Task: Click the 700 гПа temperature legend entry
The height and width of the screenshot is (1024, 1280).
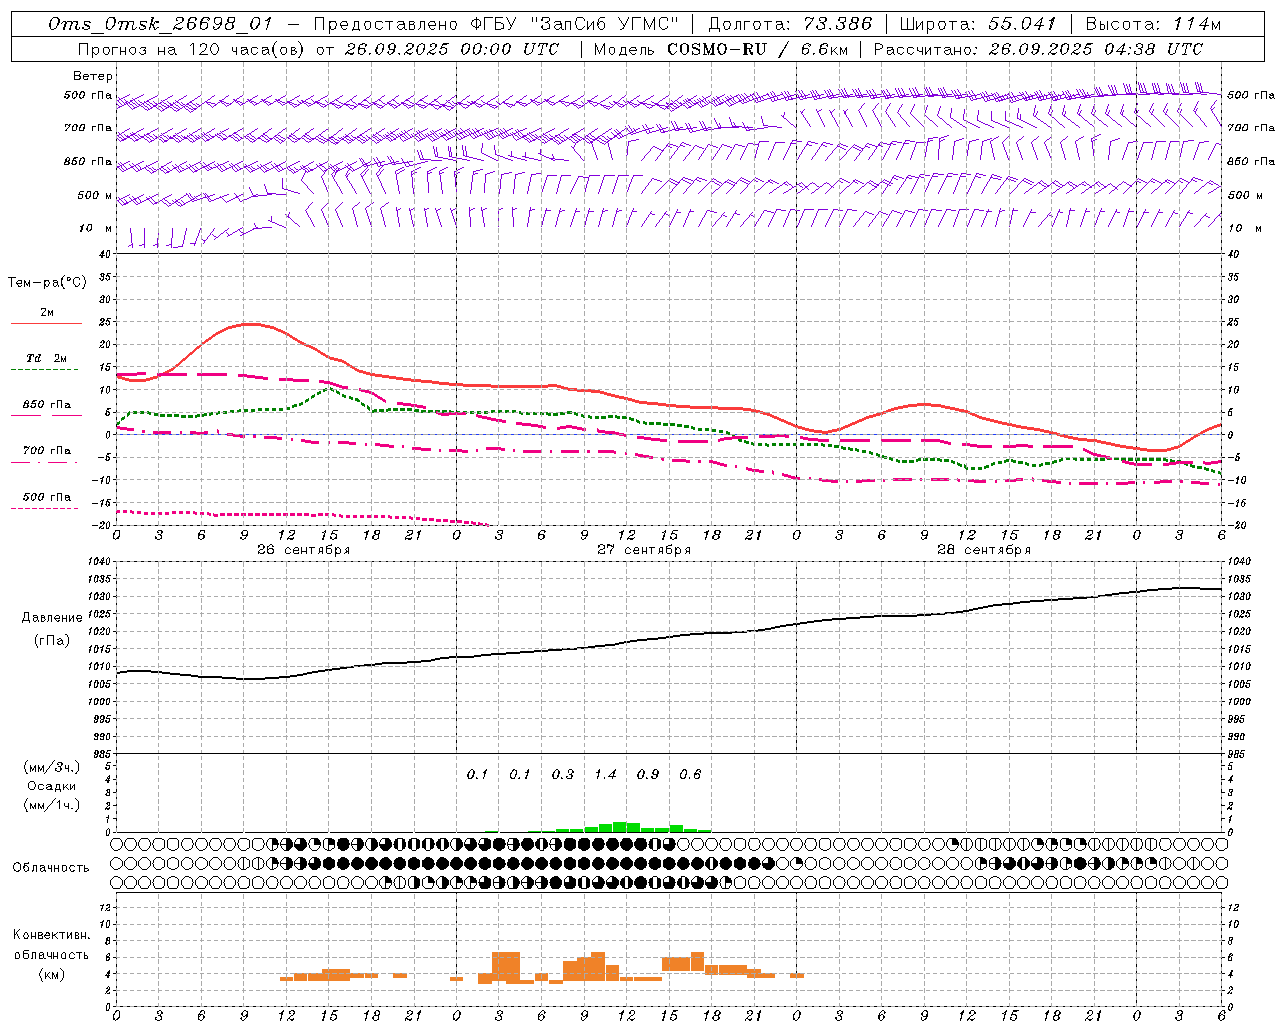Action: pos(47,451)
